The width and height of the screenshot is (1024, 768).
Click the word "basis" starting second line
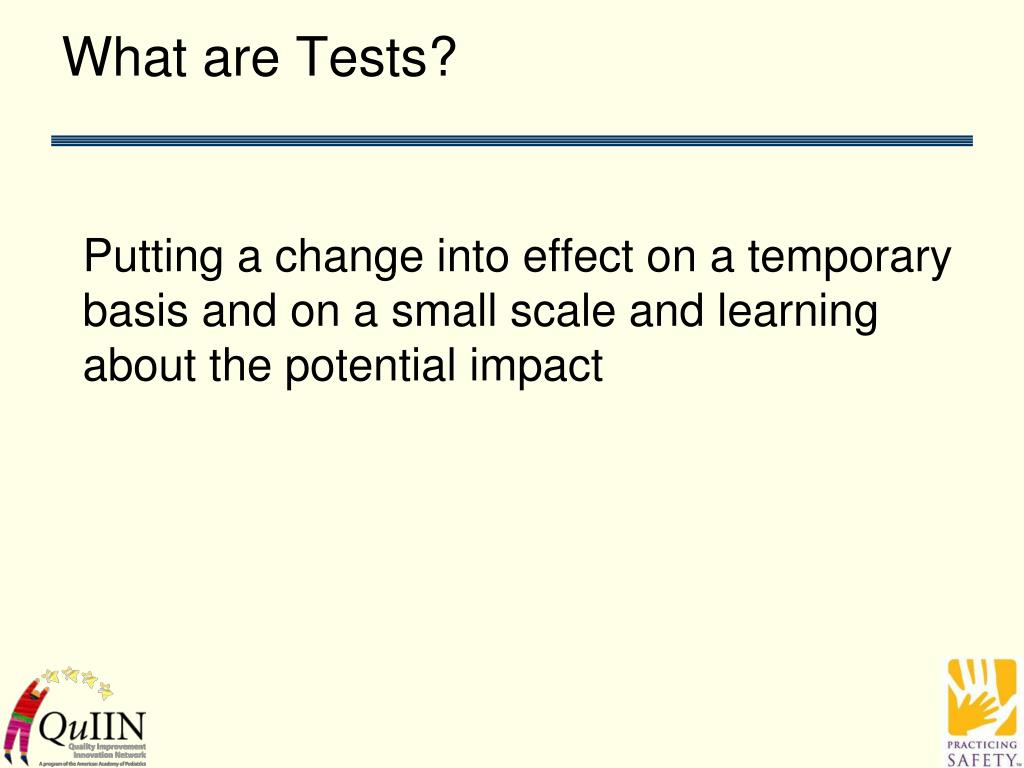135,312
